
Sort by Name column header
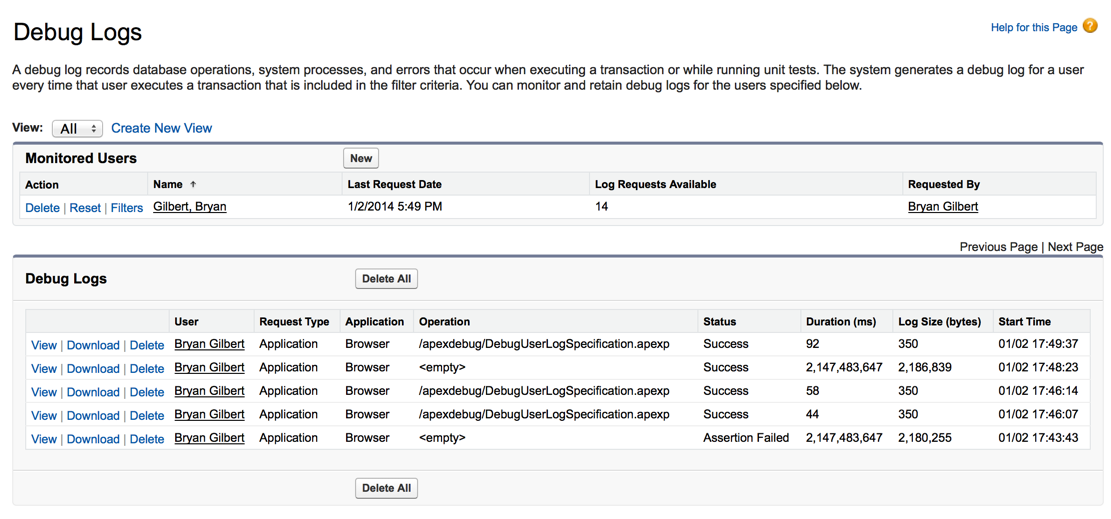coord(168,184)
